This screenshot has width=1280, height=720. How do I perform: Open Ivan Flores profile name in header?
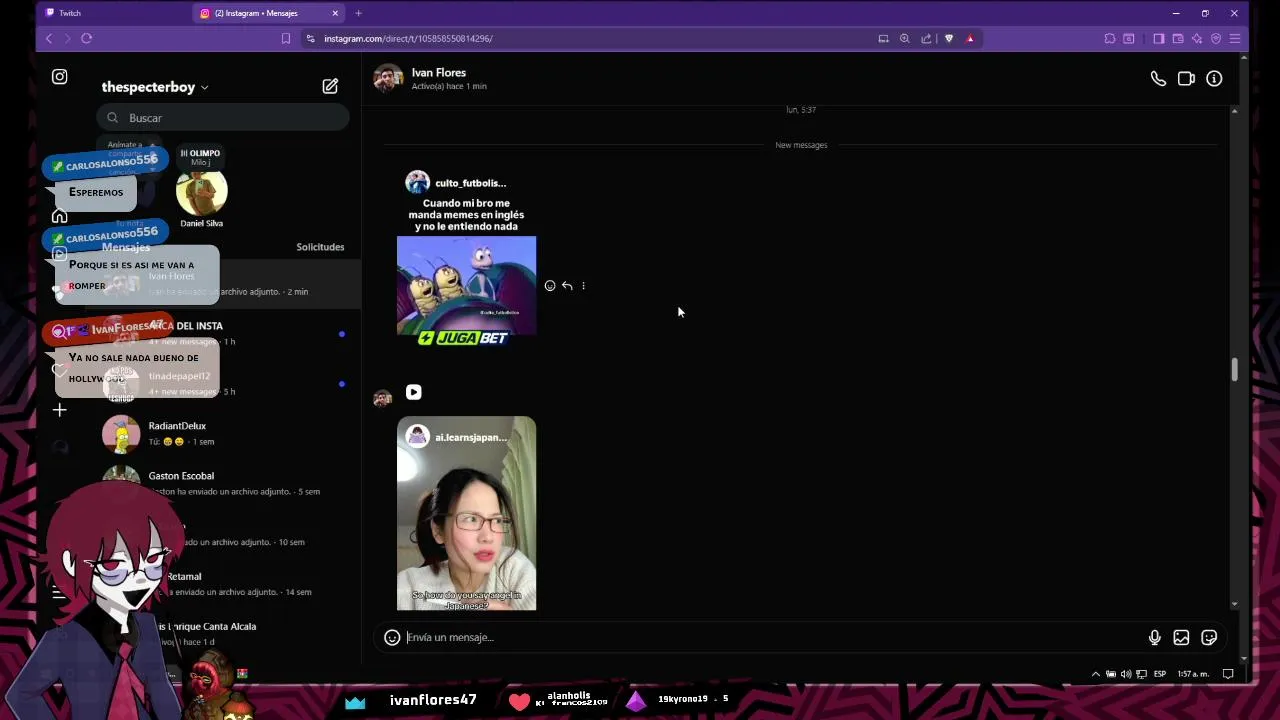(x=439, y=73)
